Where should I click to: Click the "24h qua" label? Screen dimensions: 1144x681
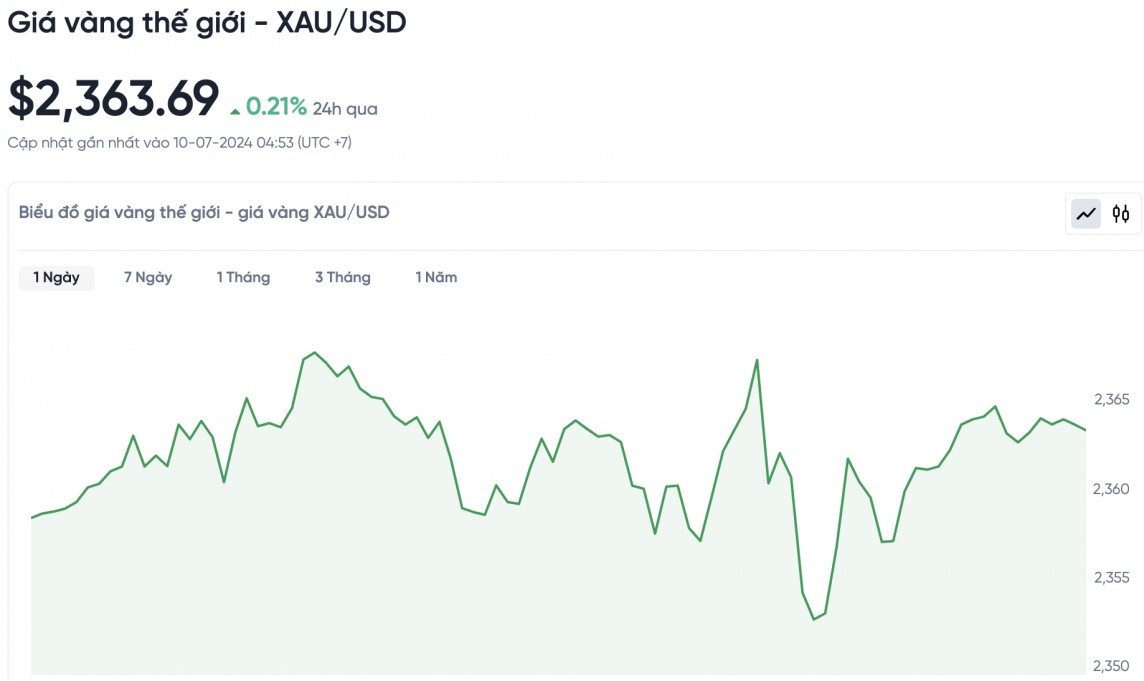point(345,108)
